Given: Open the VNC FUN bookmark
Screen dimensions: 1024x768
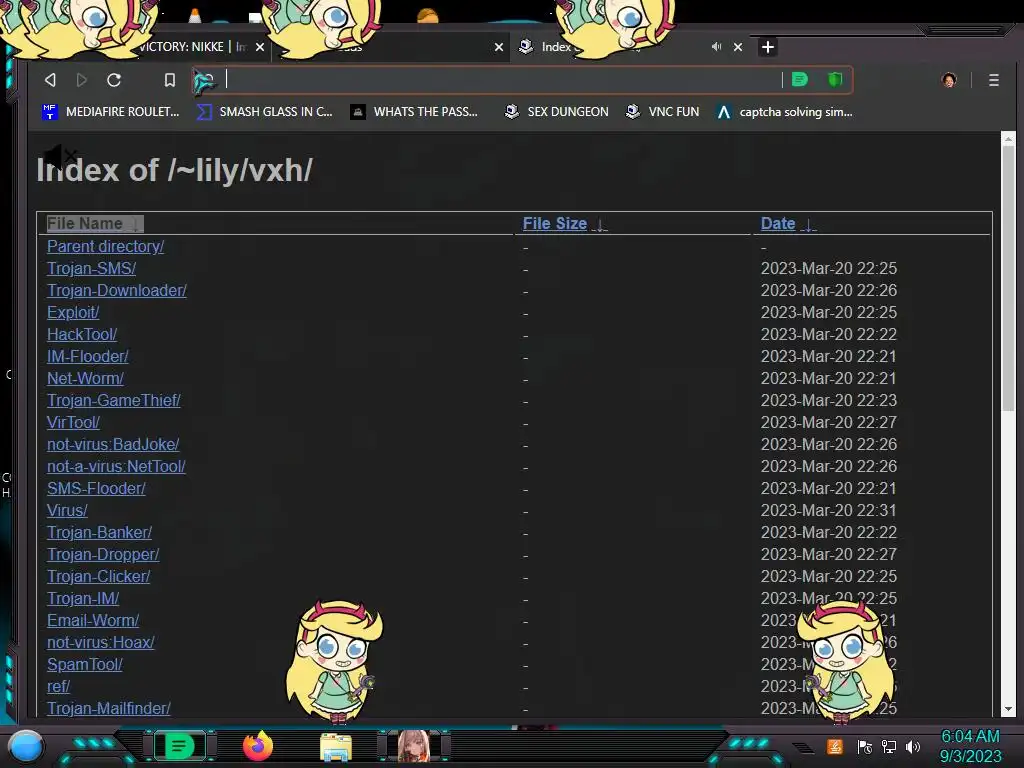Looking at the screenshot, I should 662,112.
